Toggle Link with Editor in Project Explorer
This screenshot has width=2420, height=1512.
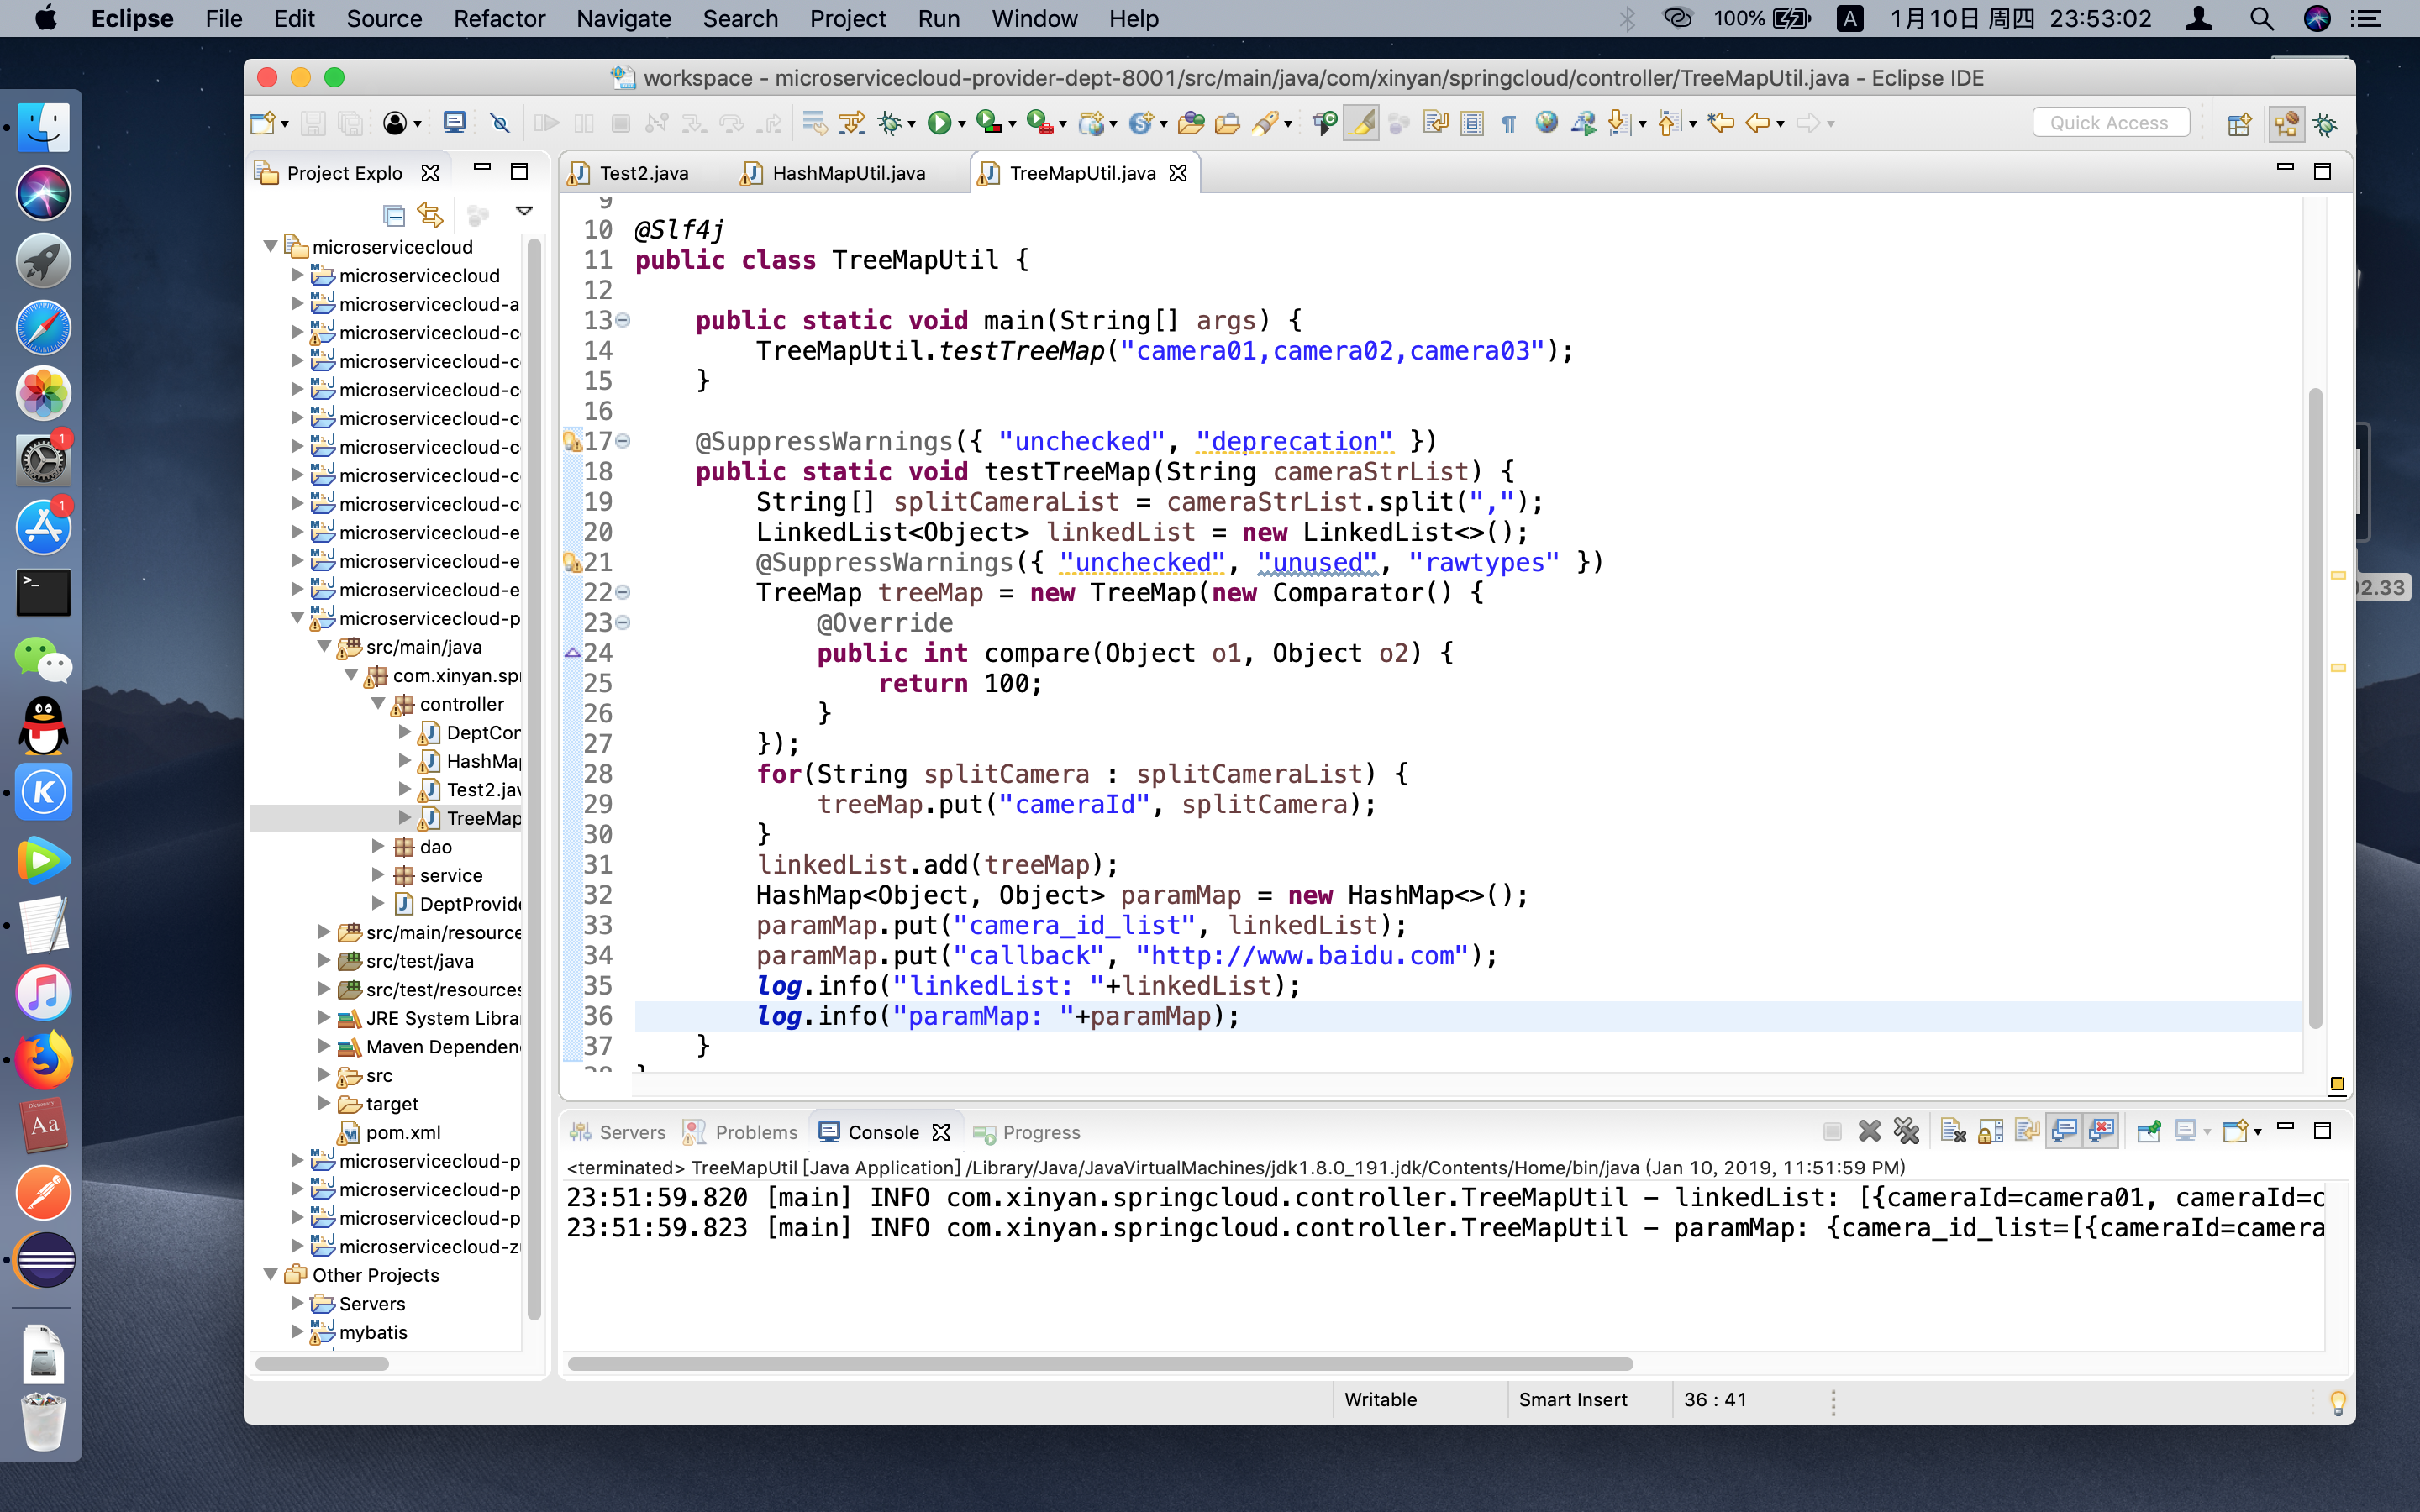click(x=430, y=213)
